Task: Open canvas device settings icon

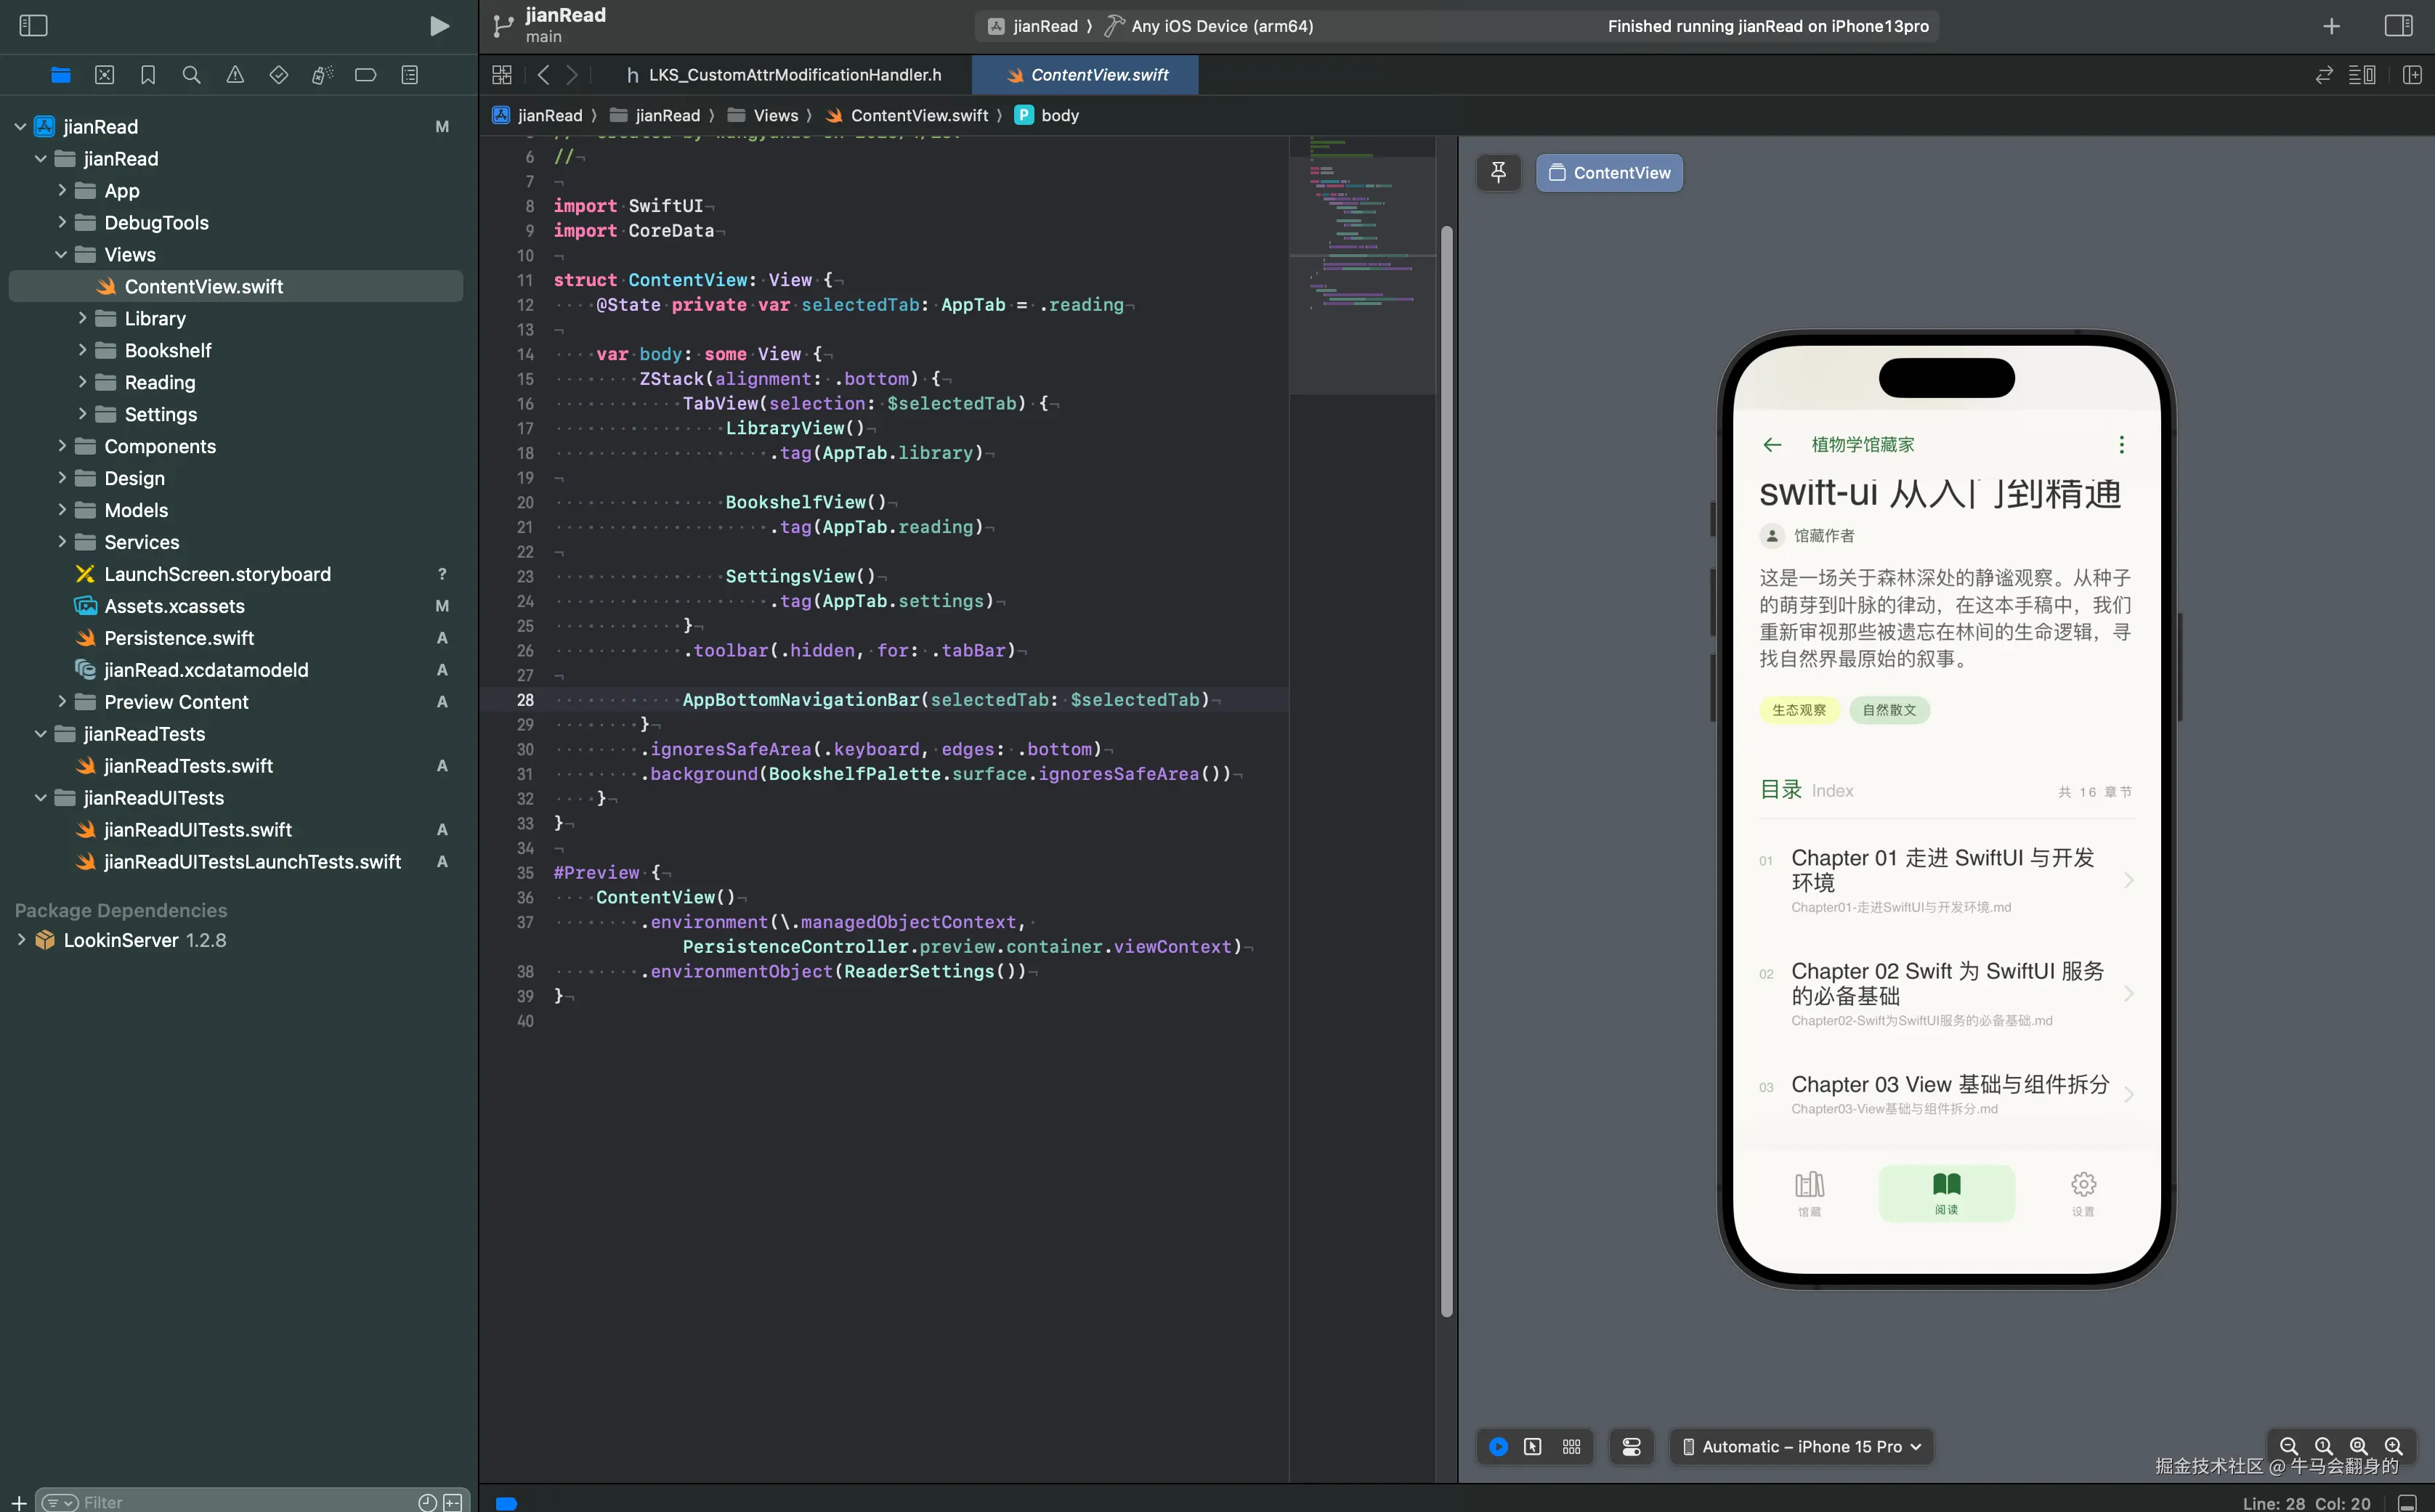Action: (x=1631, y=1447)
